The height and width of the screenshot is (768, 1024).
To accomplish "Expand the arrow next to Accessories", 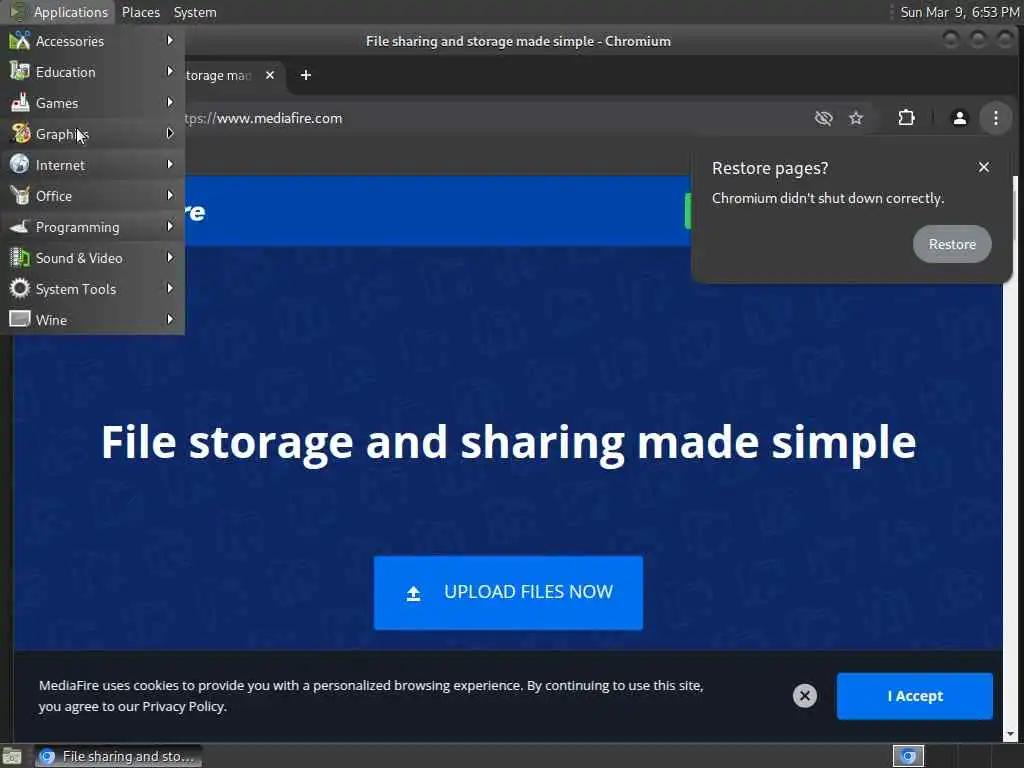I will pos(170,40).
